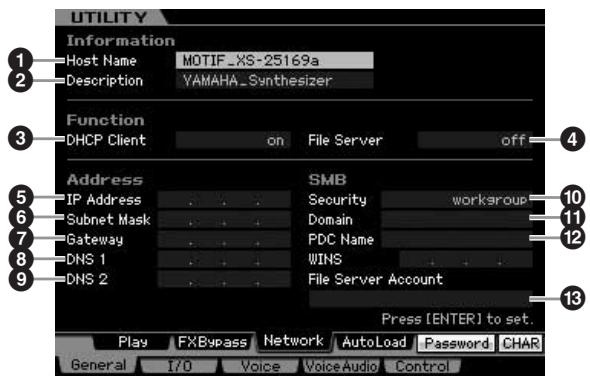The height and width of the screenshot is (381, 590).
Task: Click the Press [ENTER] to set text
Action: coord(458,319)
